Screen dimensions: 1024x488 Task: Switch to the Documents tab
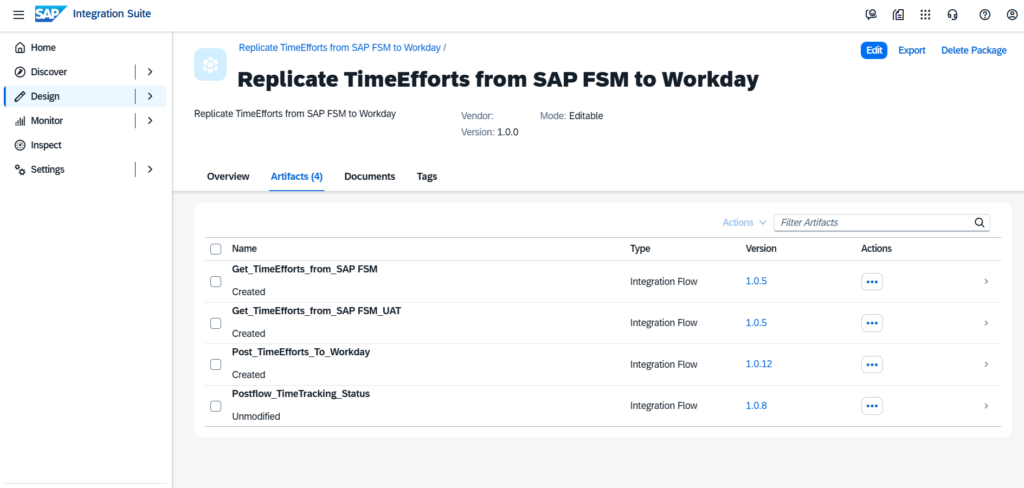[370, 176]
